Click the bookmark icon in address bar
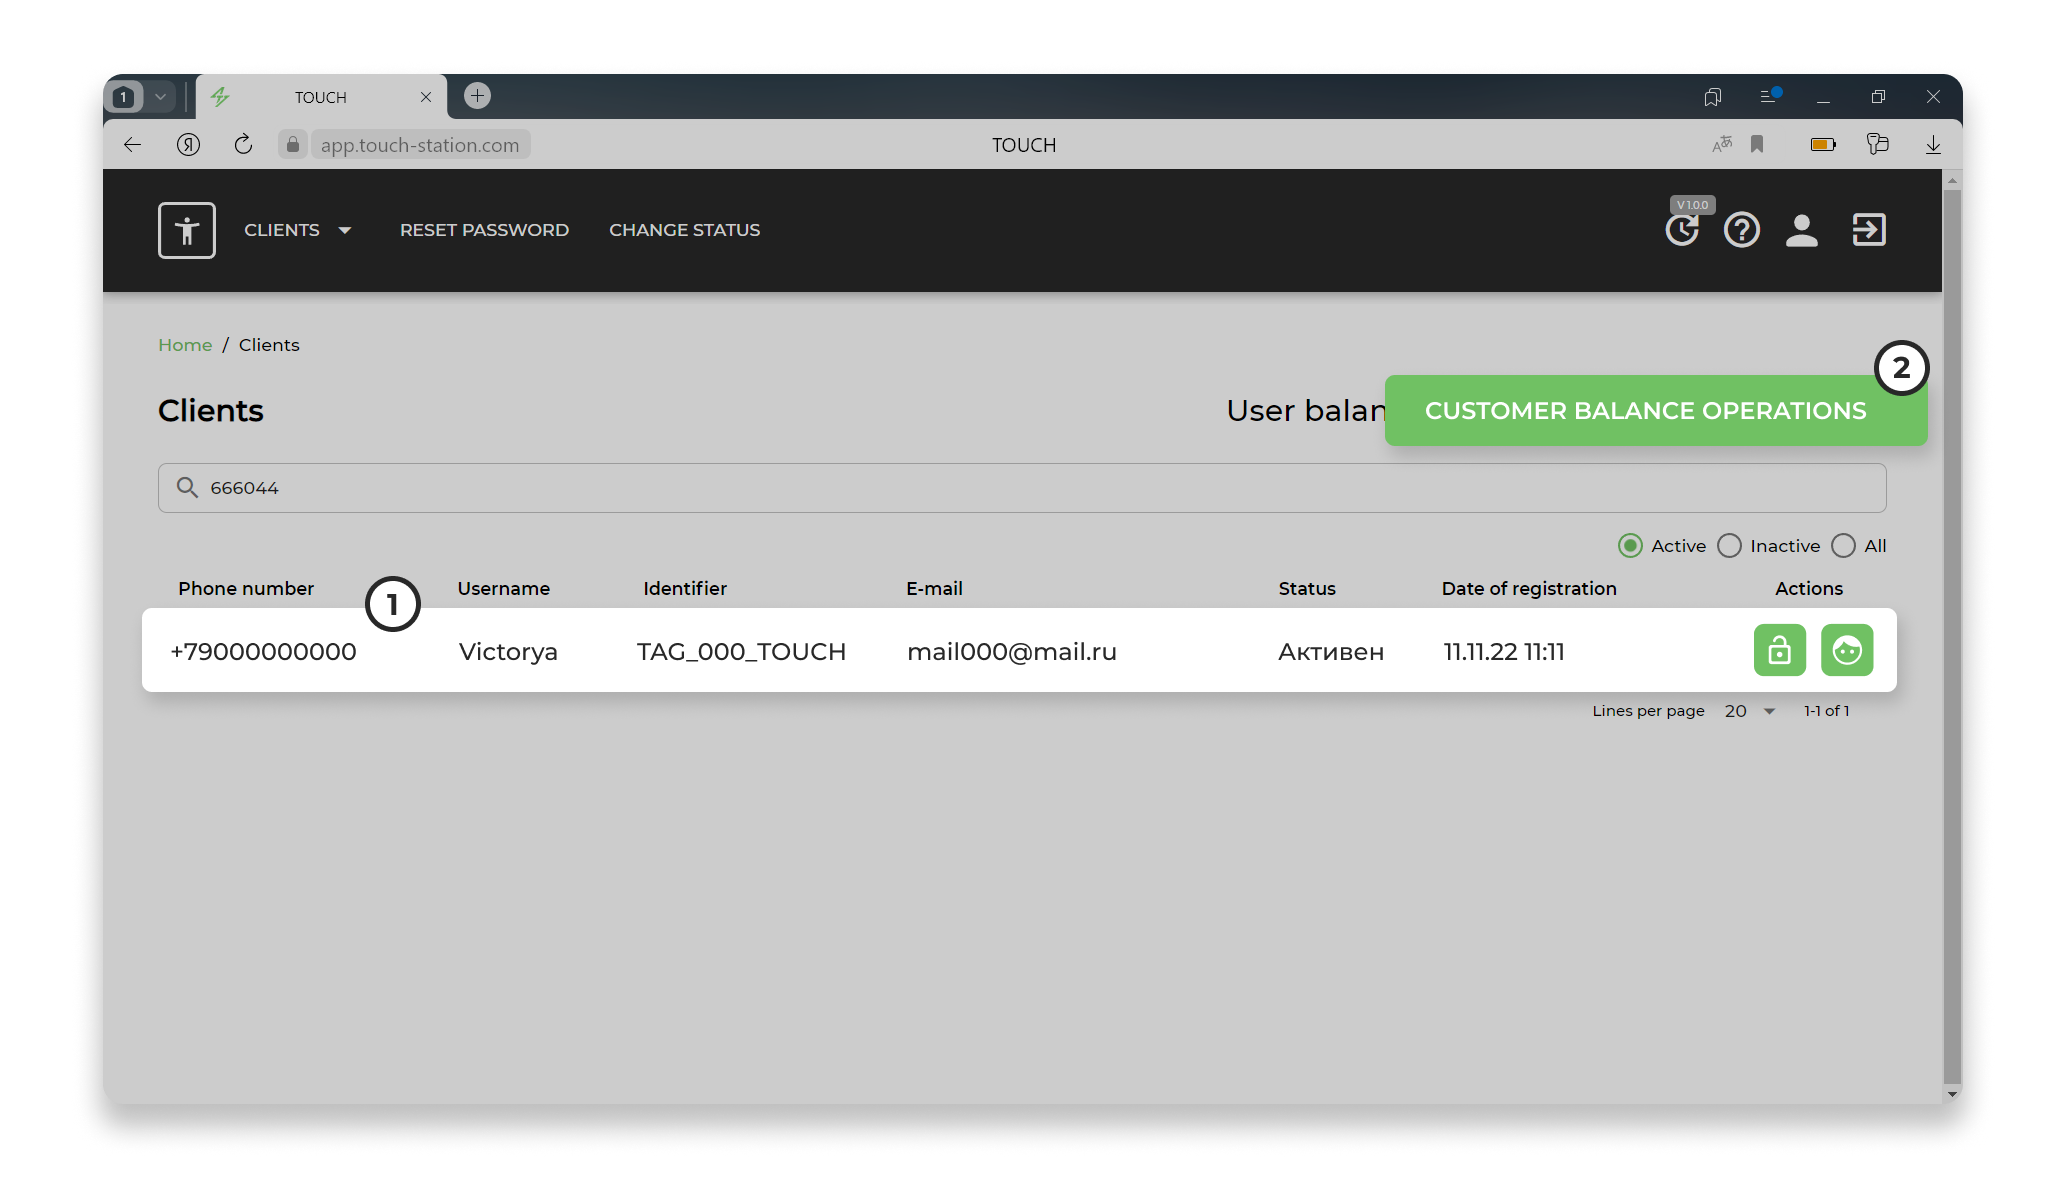 click(x=1757, y=145)
